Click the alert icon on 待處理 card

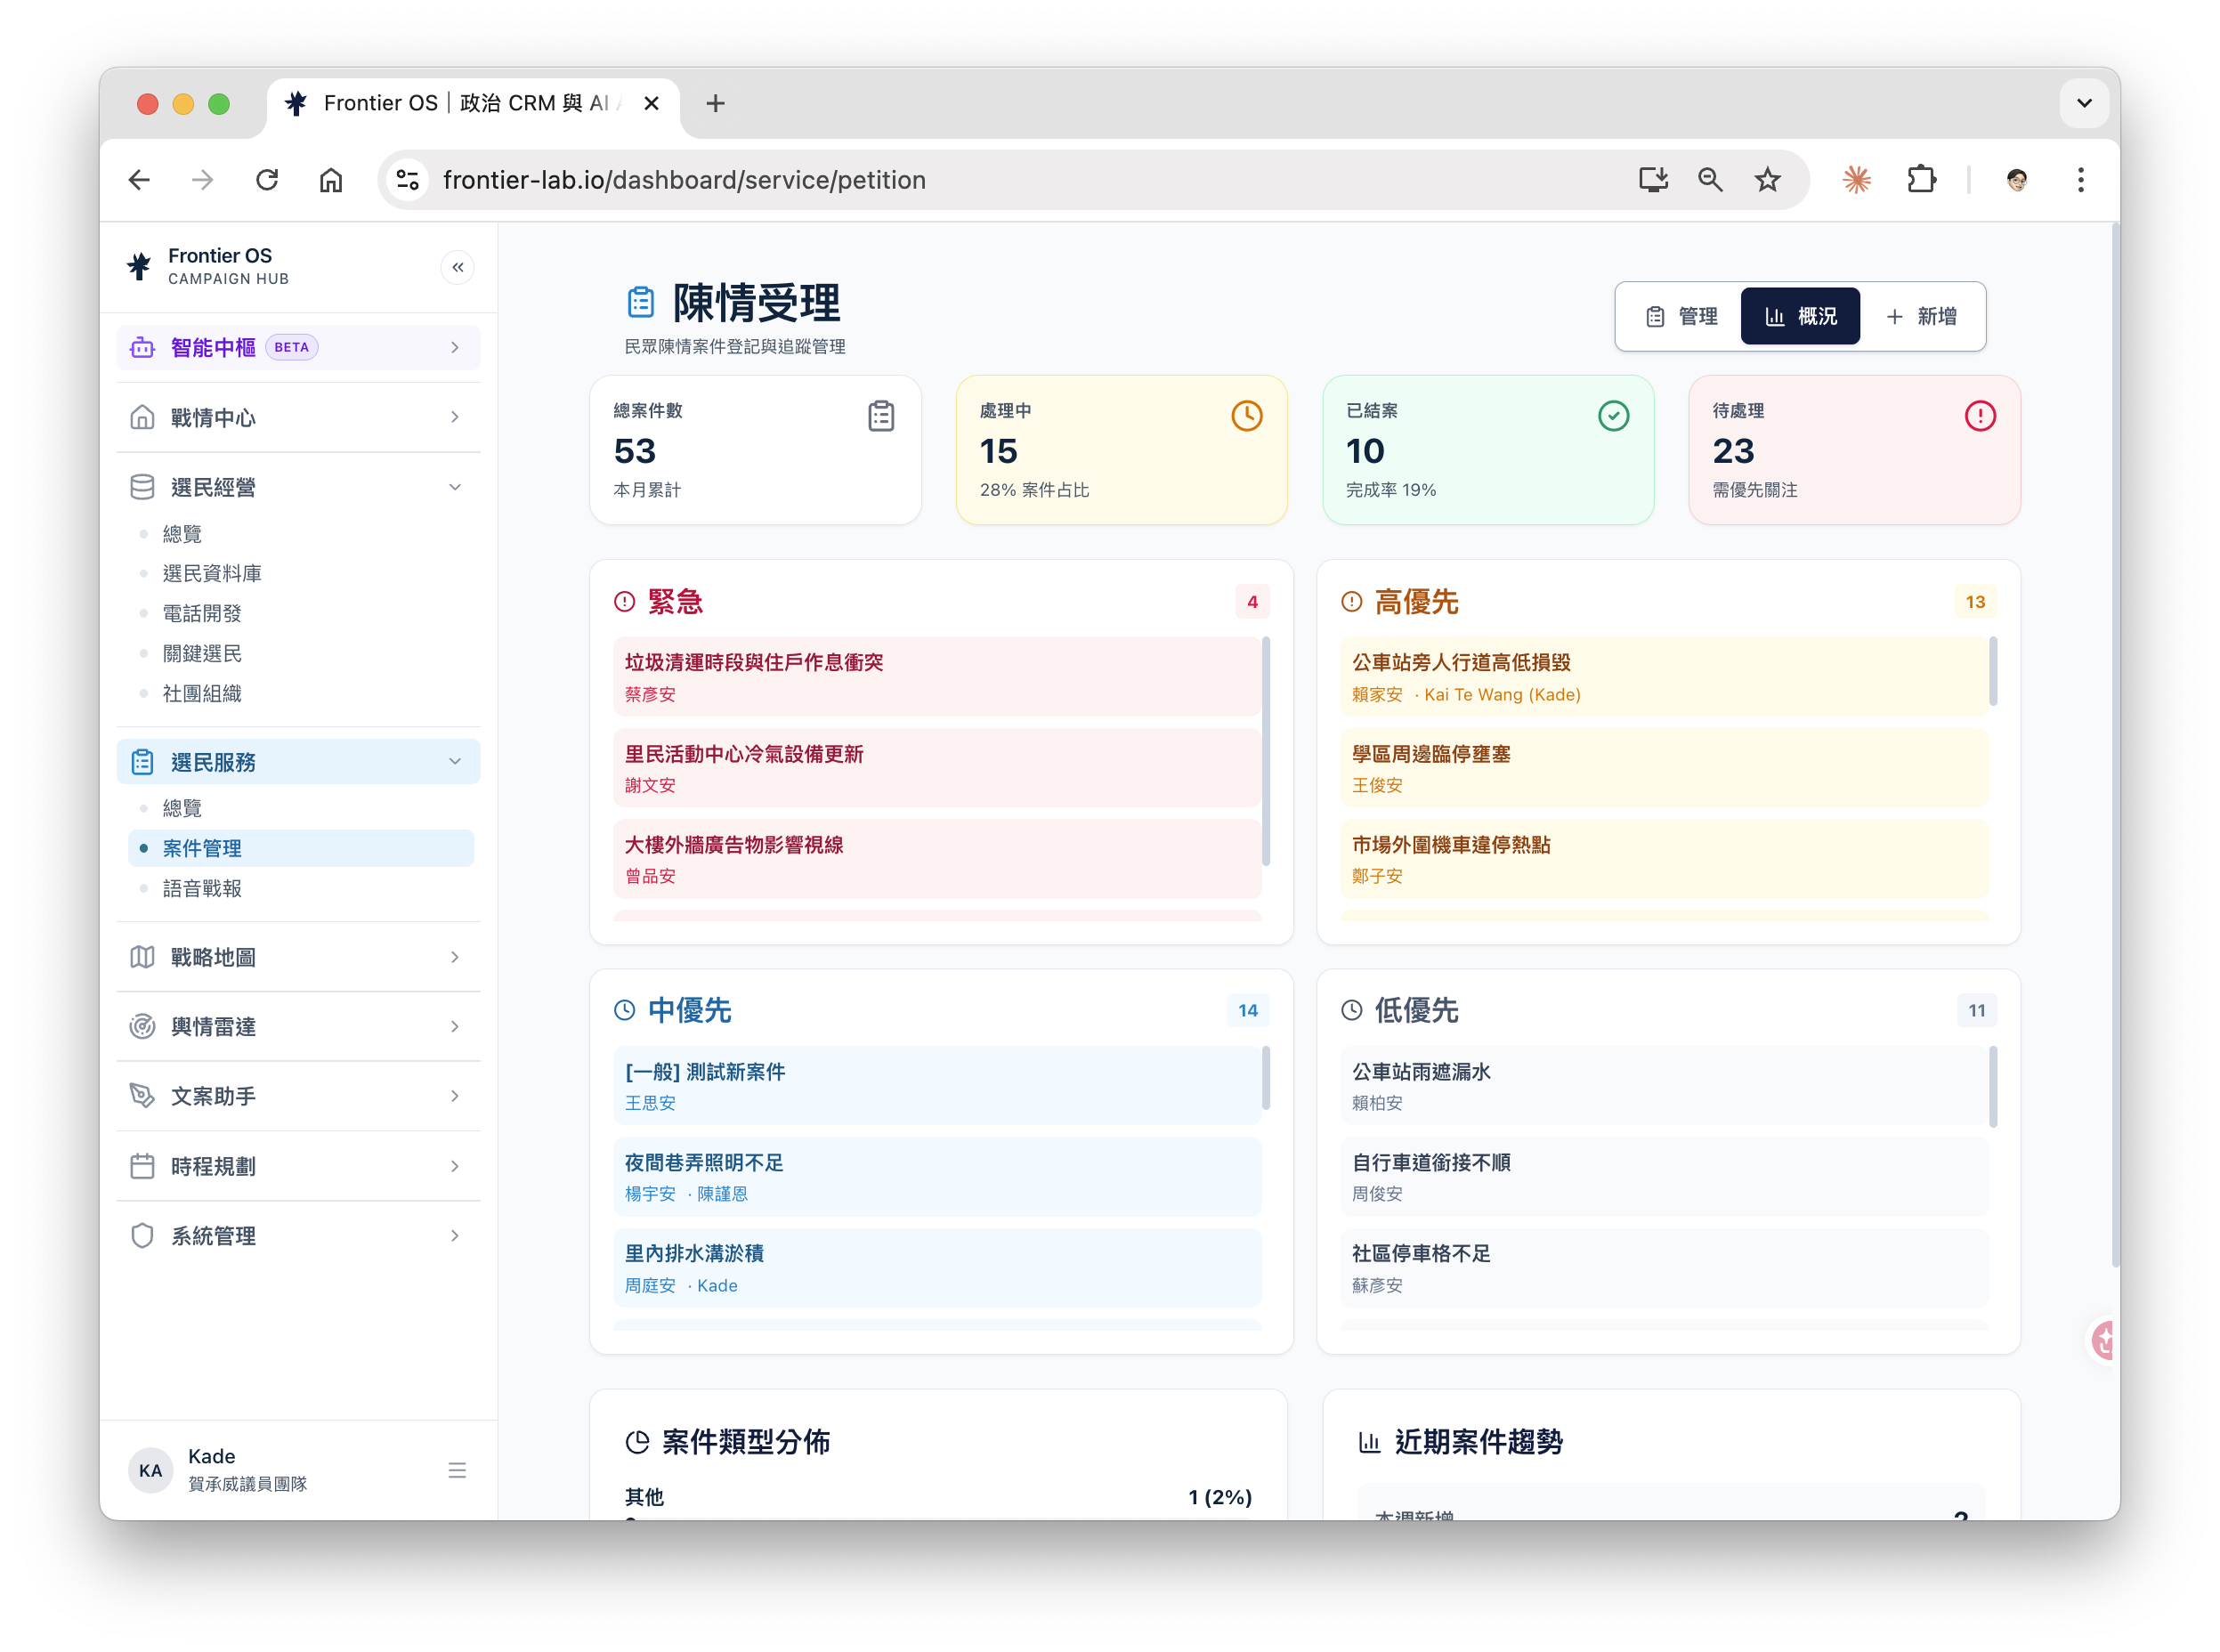pos(1979,416)
